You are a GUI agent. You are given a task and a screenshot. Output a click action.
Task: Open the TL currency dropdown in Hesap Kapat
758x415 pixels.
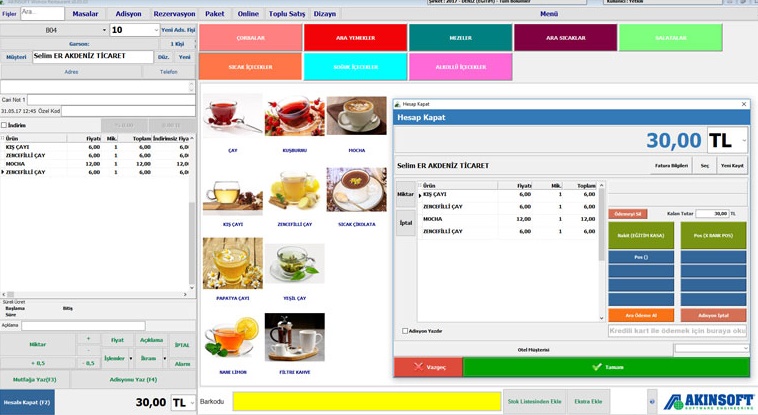(743, 141)
